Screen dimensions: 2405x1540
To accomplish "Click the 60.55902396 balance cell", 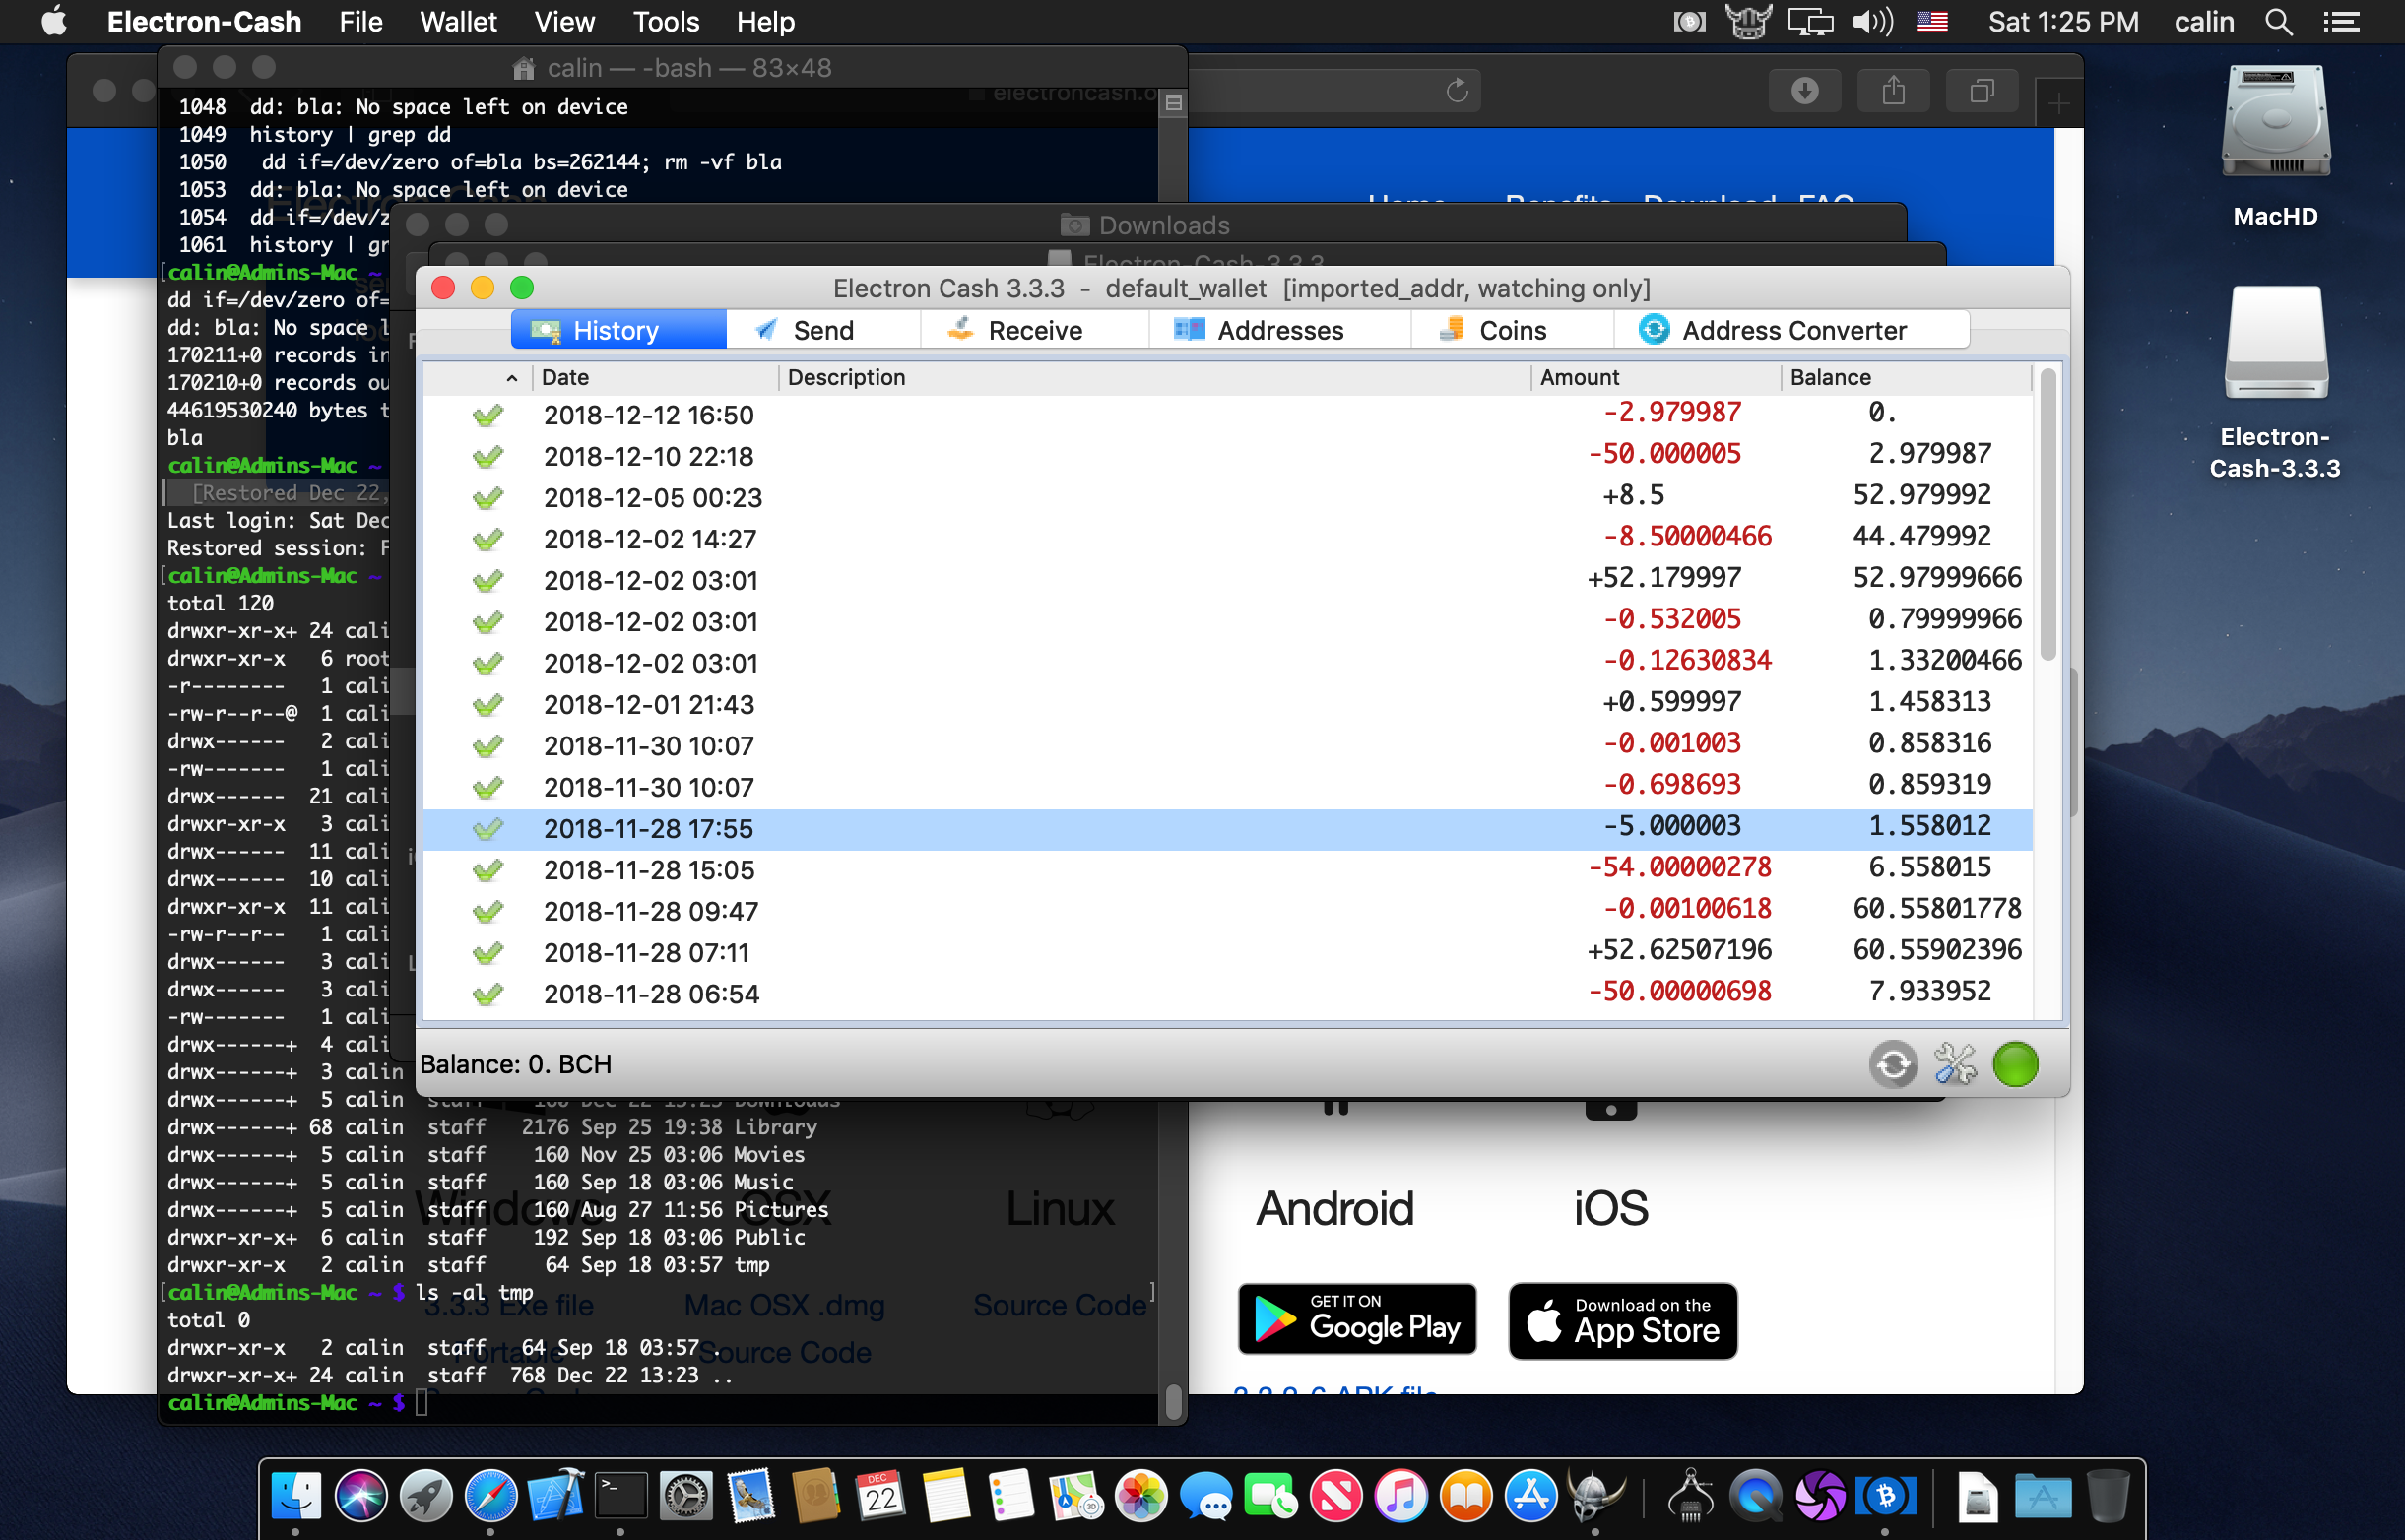I will coord(1937,950).
